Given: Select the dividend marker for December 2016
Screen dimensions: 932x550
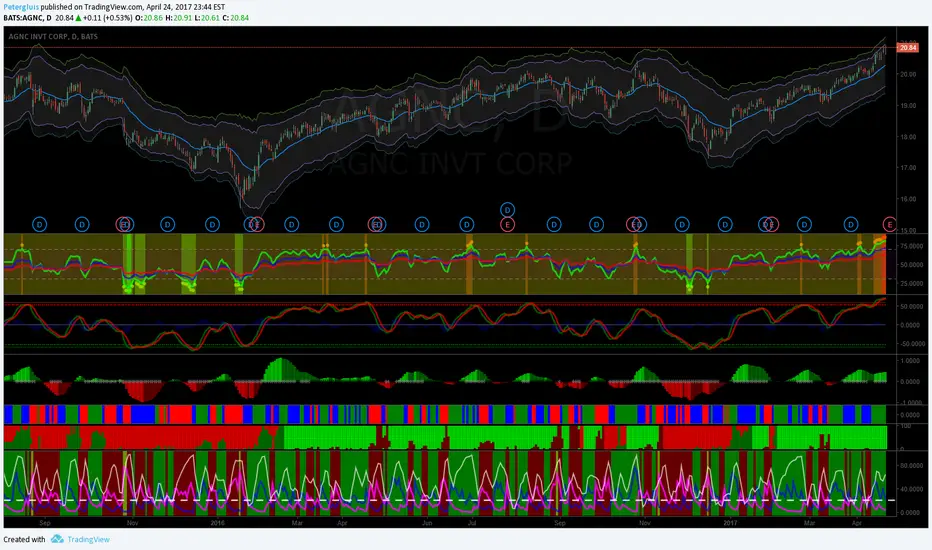Looking at the screenshot, I should [682, 225].
